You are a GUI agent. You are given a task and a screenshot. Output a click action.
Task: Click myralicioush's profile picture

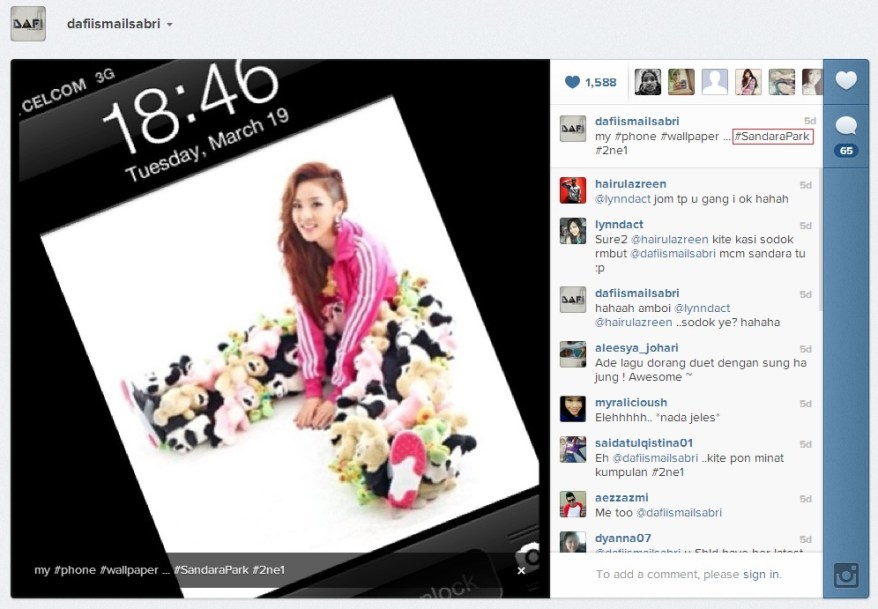(x=572, y=408)
